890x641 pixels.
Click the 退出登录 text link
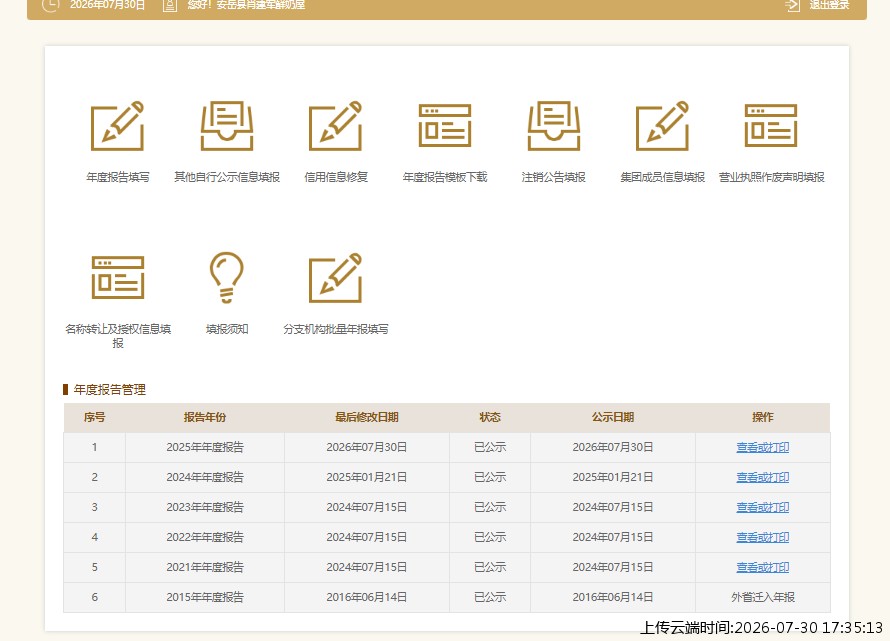point(829,5)
